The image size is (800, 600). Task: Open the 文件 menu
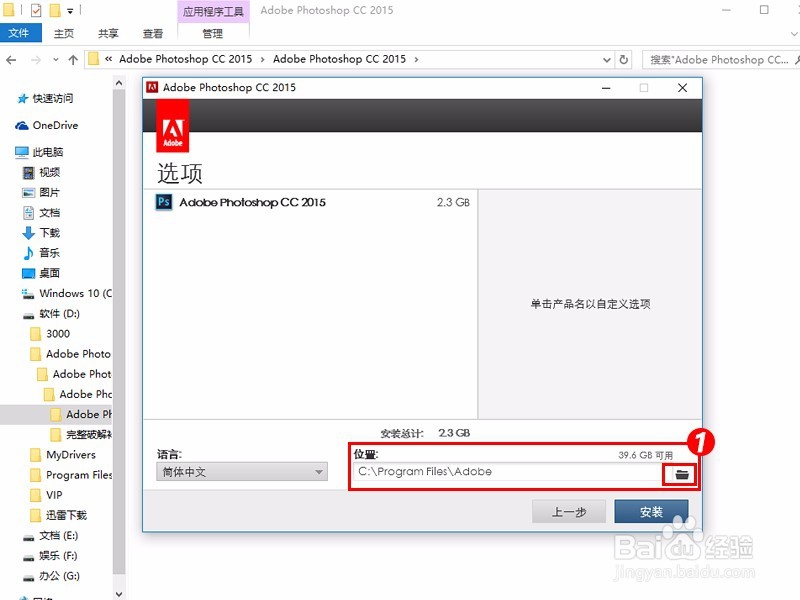(21, 33)
